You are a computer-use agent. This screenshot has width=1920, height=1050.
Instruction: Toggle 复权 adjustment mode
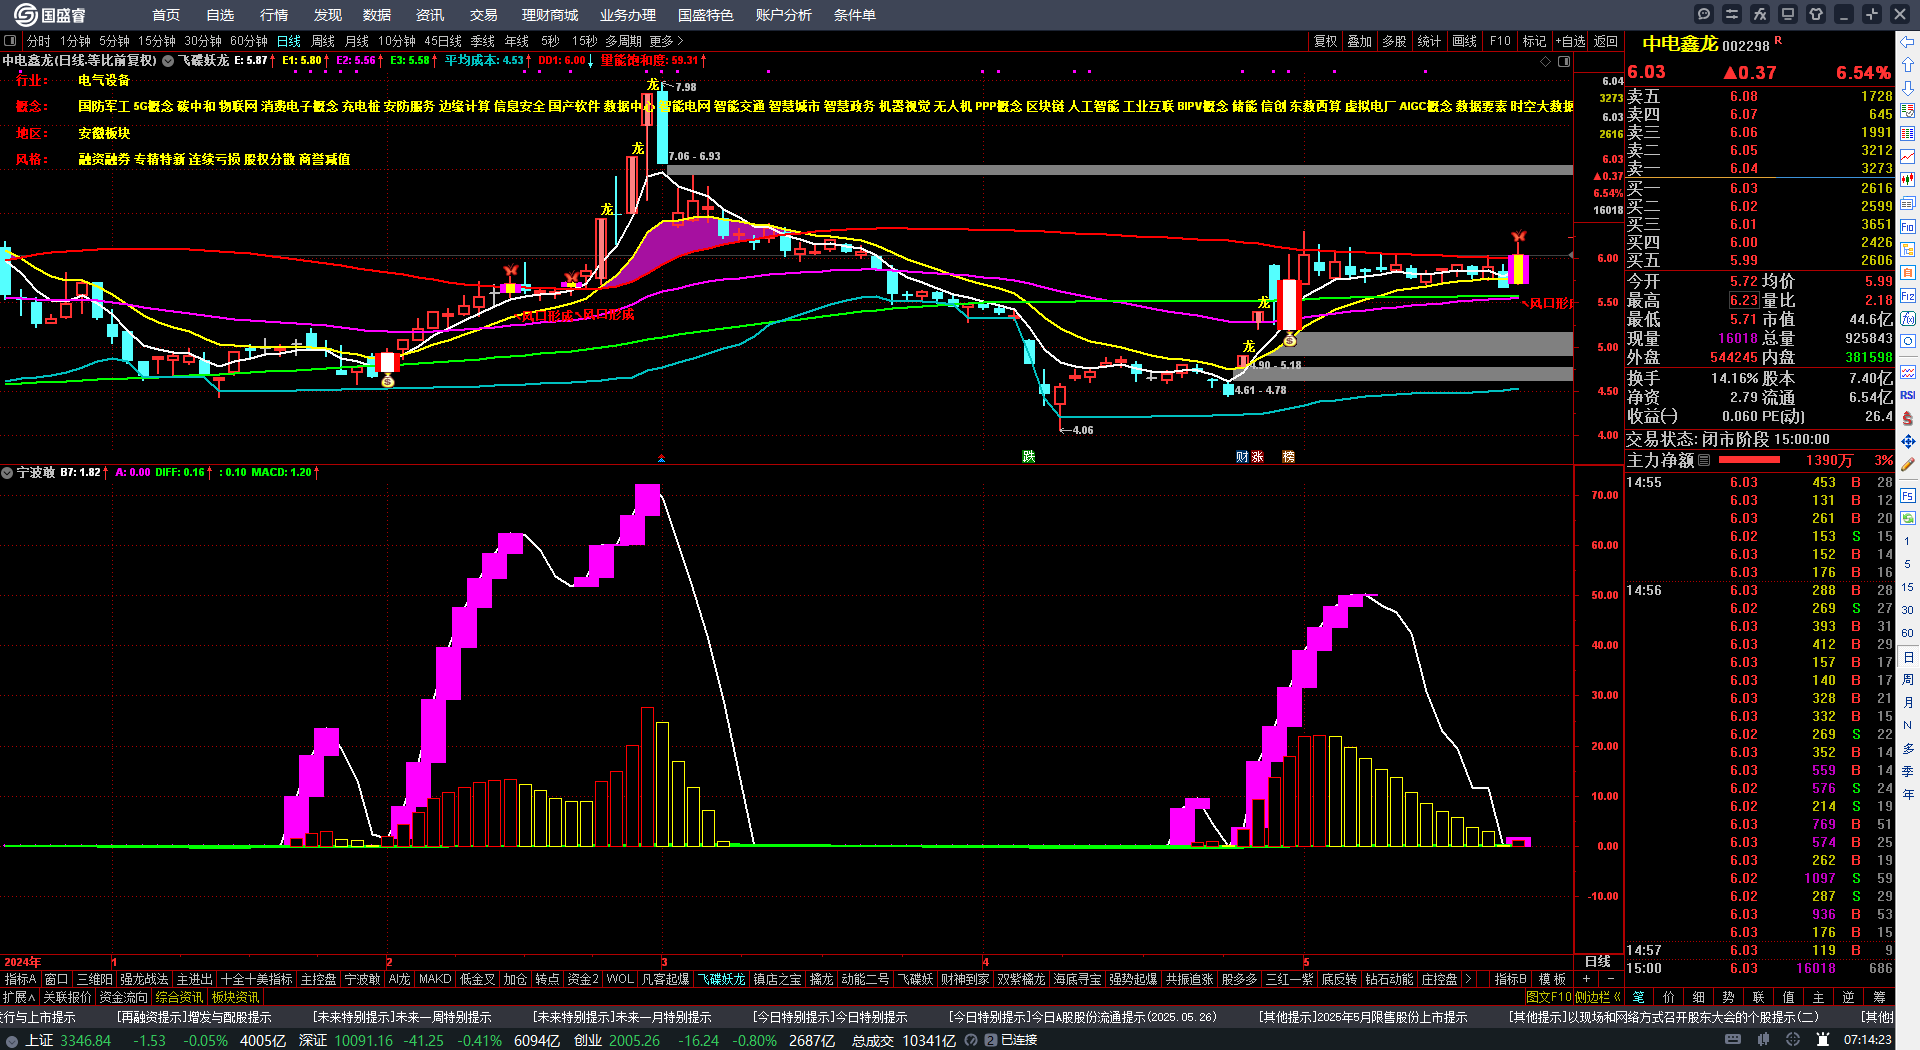click(x=1325, y=41)
